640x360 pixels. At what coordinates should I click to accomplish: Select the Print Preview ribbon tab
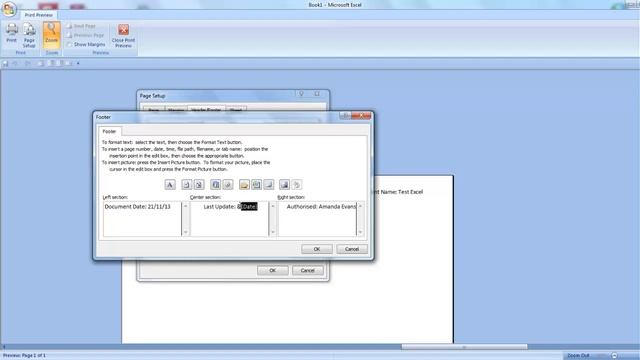coord(39,15)
